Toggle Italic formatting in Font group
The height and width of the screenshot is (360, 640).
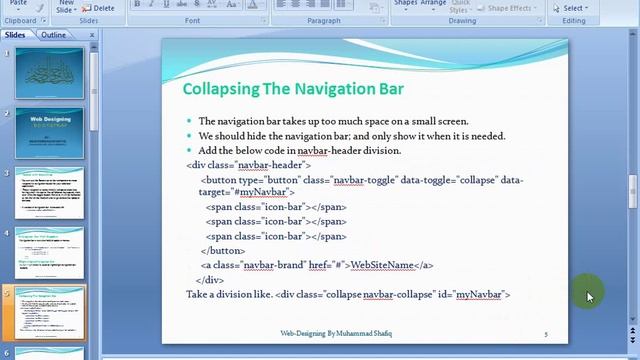point(151,4)
